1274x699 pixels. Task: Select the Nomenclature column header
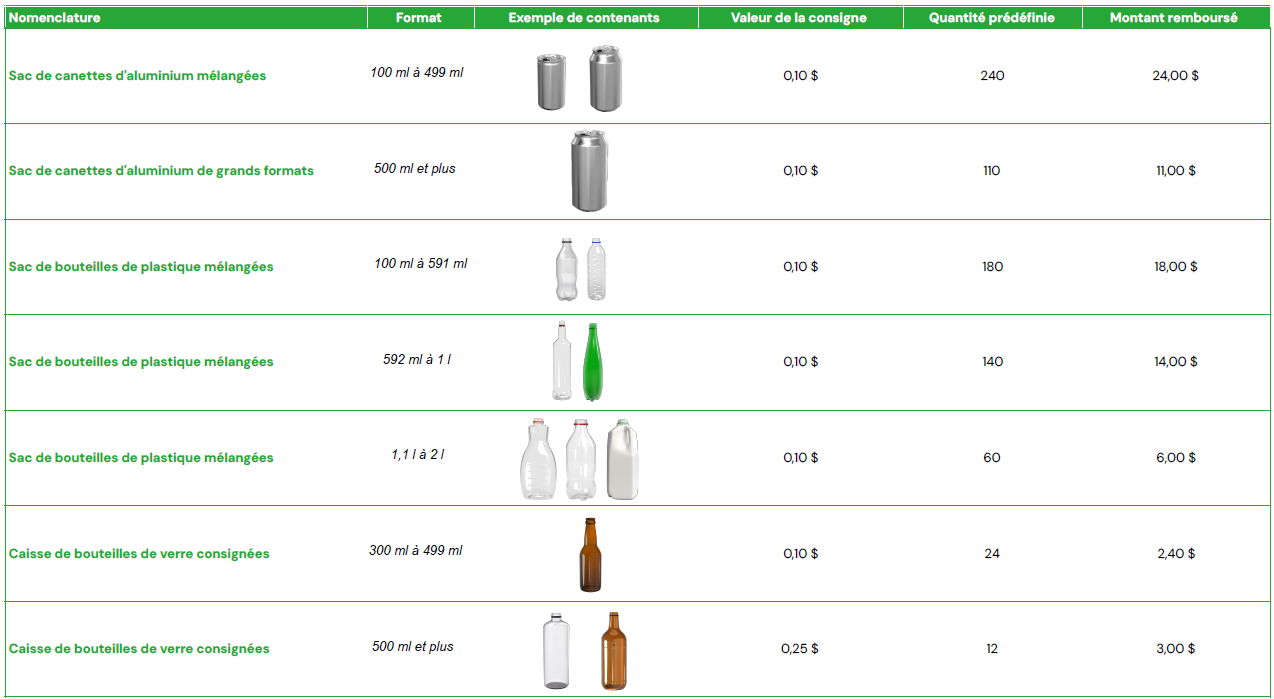pyautogui.click(x=55, y=18)
